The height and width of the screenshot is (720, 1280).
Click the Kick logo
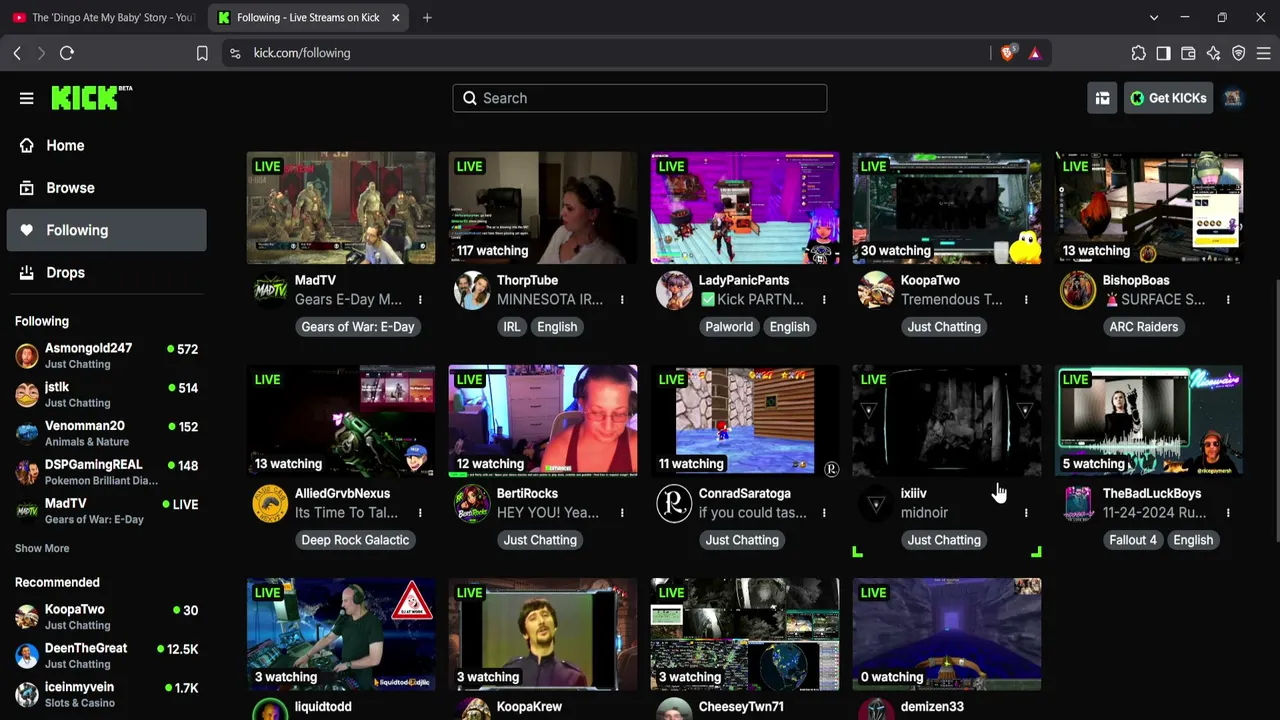point(91,97)
